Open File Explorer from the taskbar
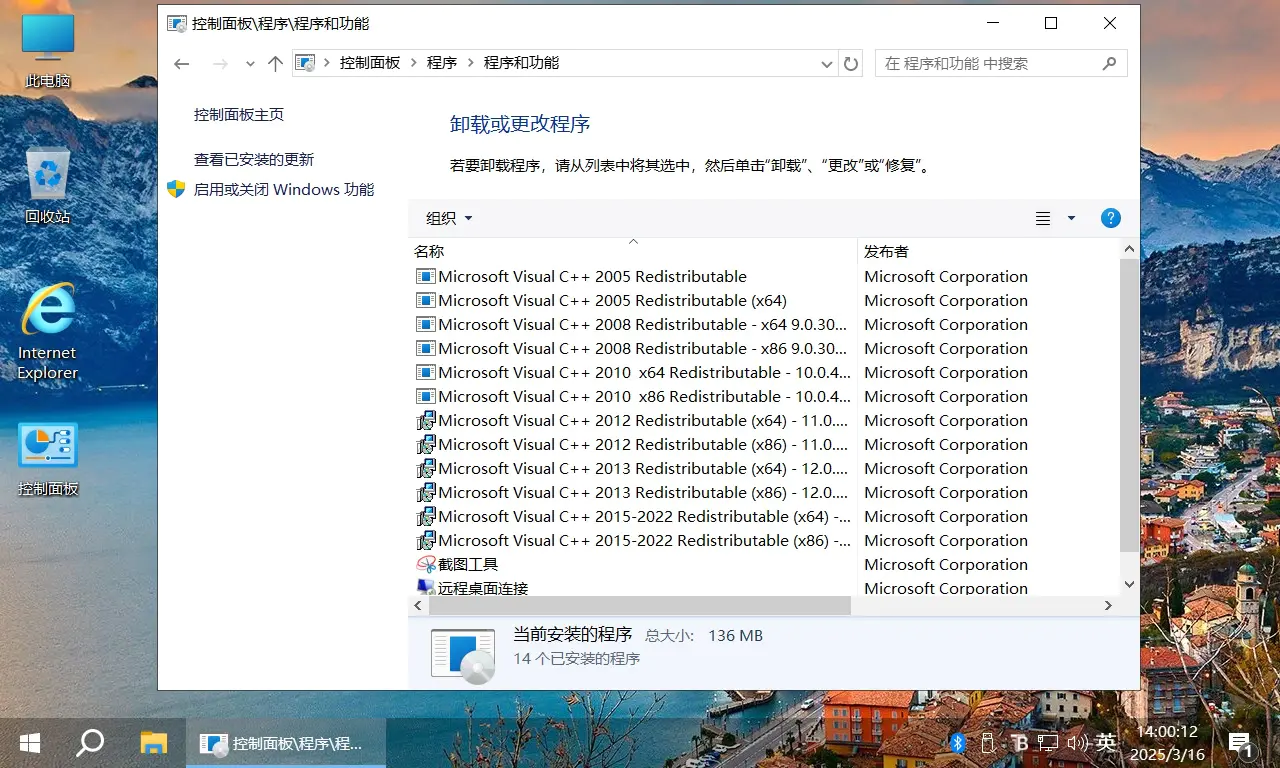The image size is (1280, 768). (153, 743)
